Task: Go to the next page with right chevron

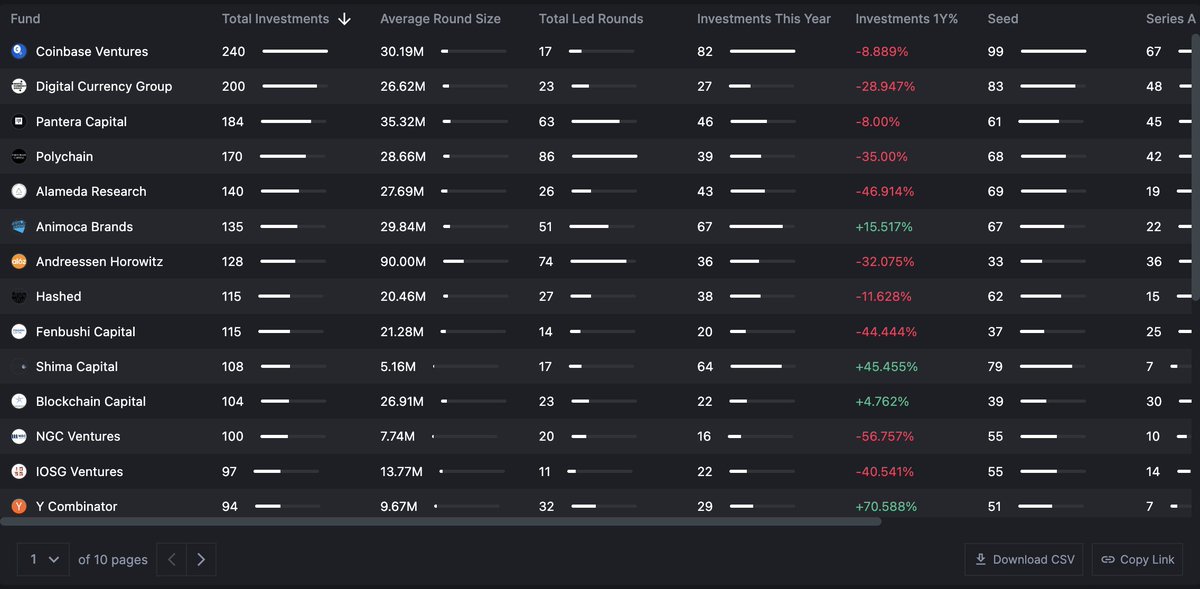Action: 201,559
